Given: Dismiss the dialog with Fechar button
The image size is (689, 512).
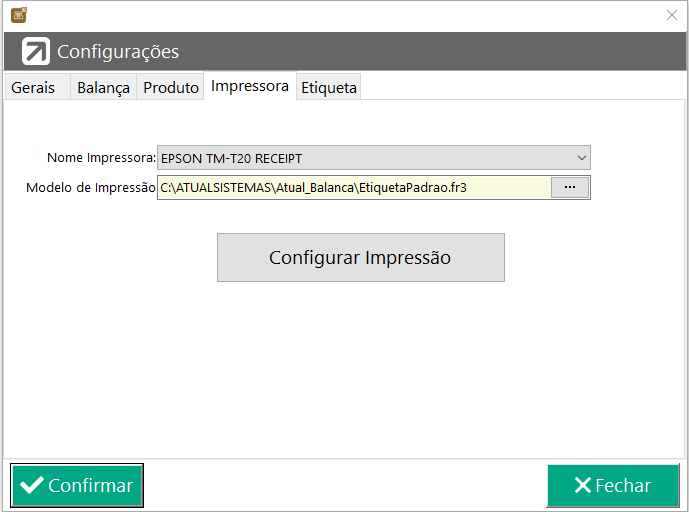Looking at the screenshot, I should click(613, 485).
